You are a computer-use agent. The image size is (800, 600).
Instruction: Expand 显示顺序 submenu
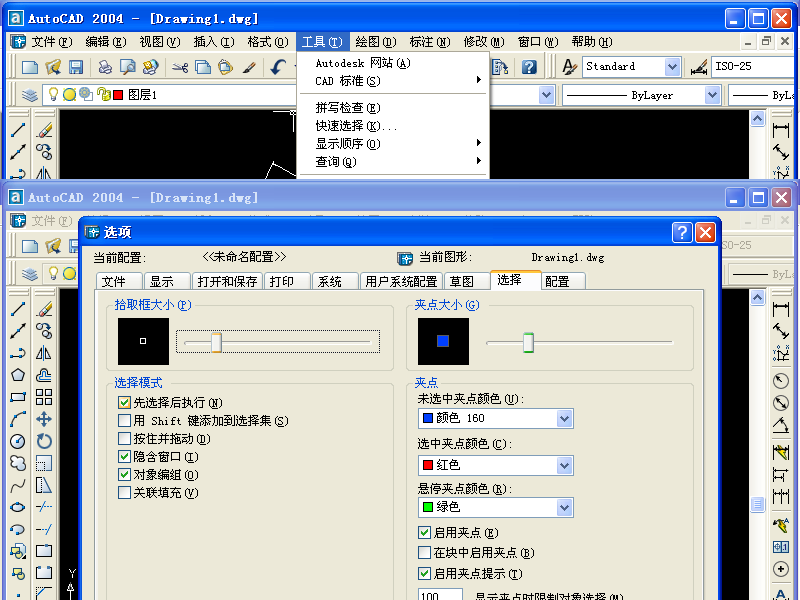pos(393,143)
